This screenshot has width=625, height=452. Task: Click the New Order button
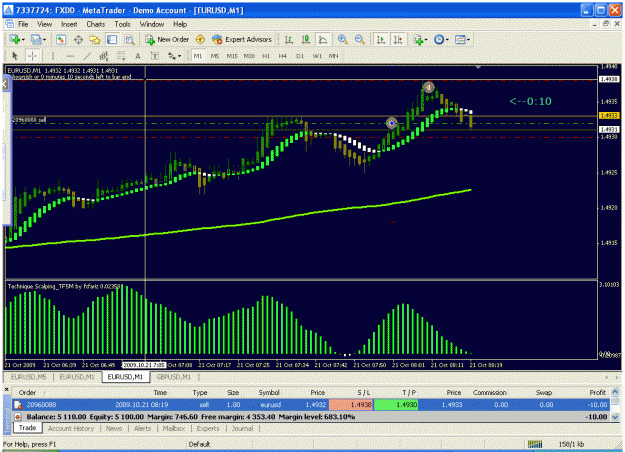coord(167,39)
